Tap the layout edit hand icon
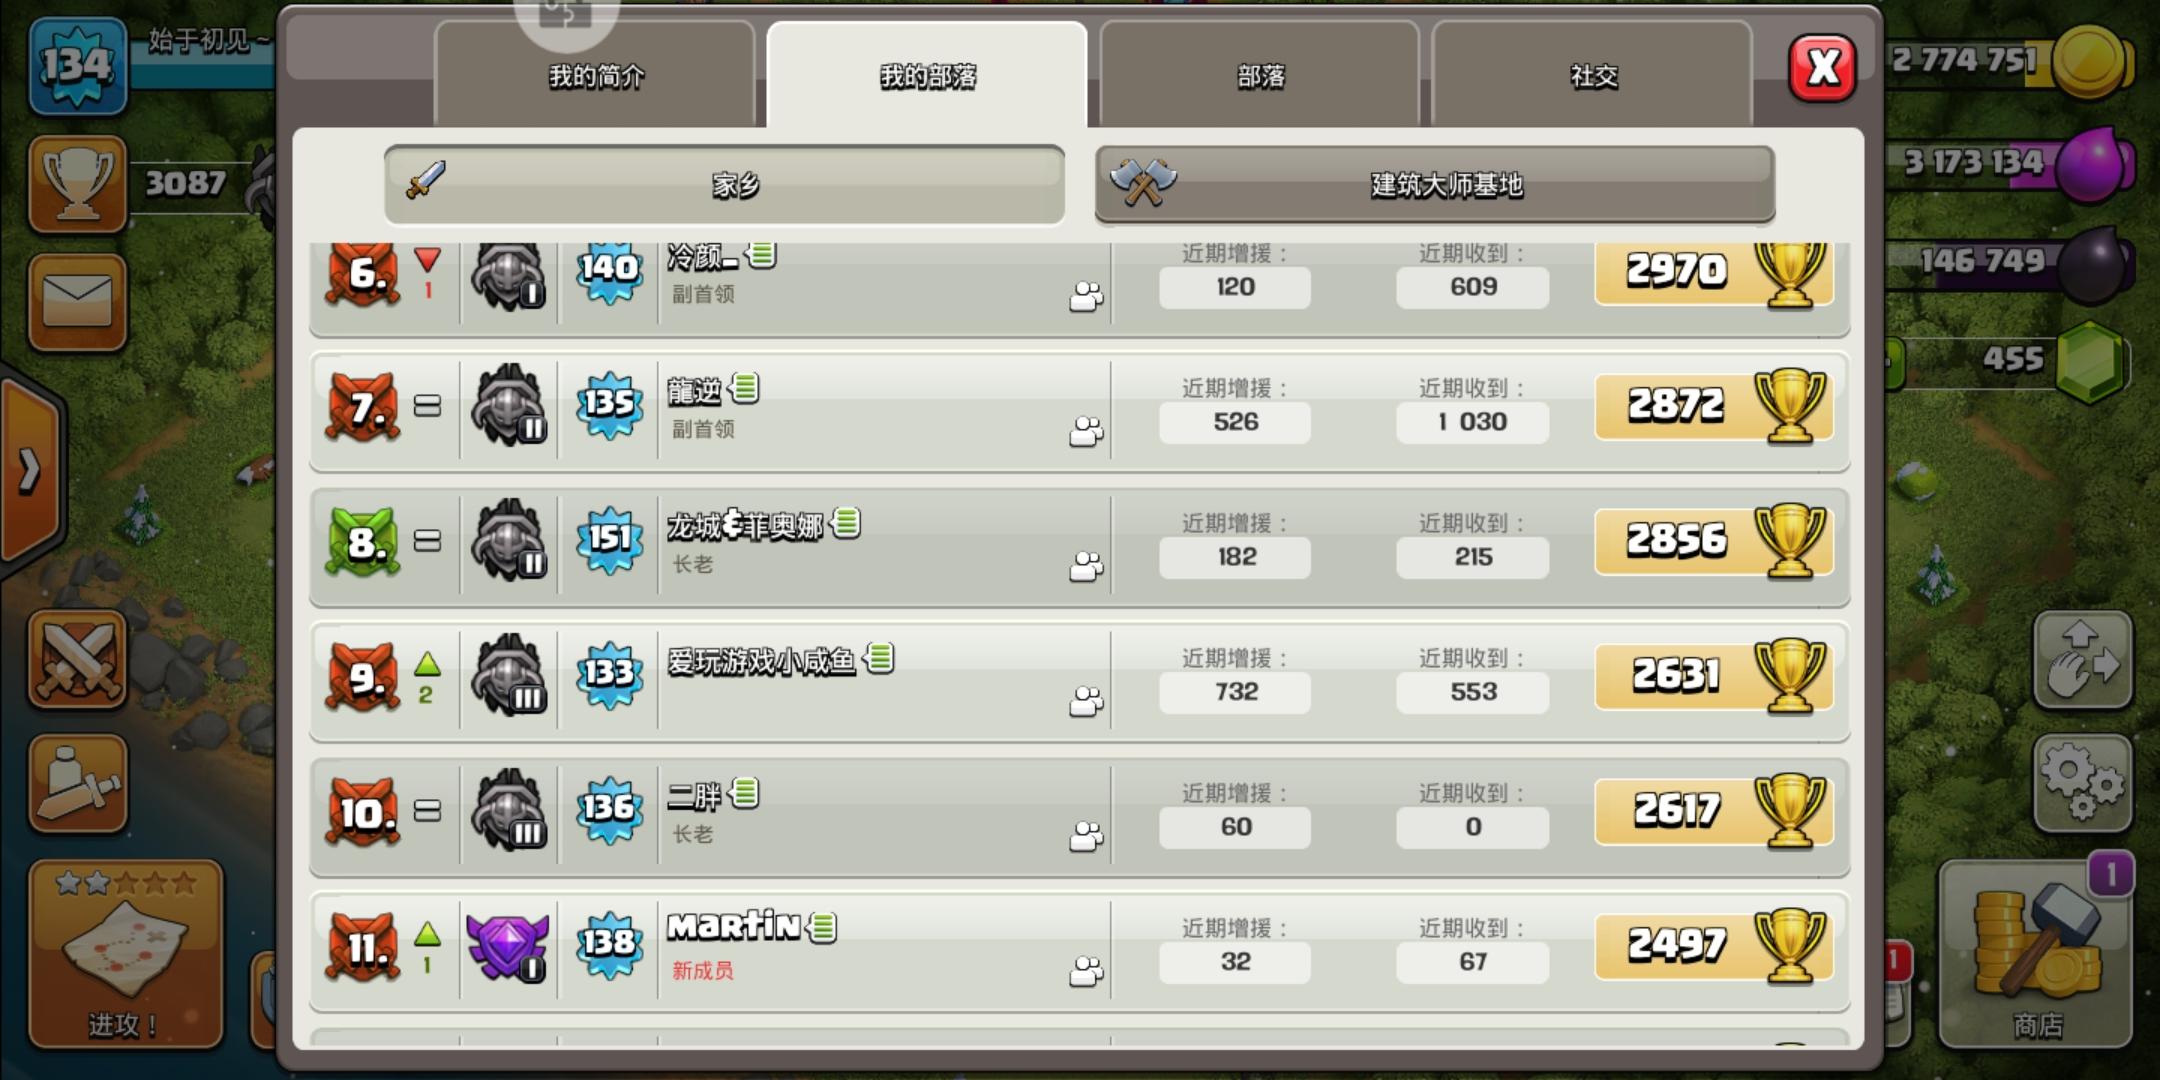The height and width of the screenshot is (1080, 2160). point(2084,660)
